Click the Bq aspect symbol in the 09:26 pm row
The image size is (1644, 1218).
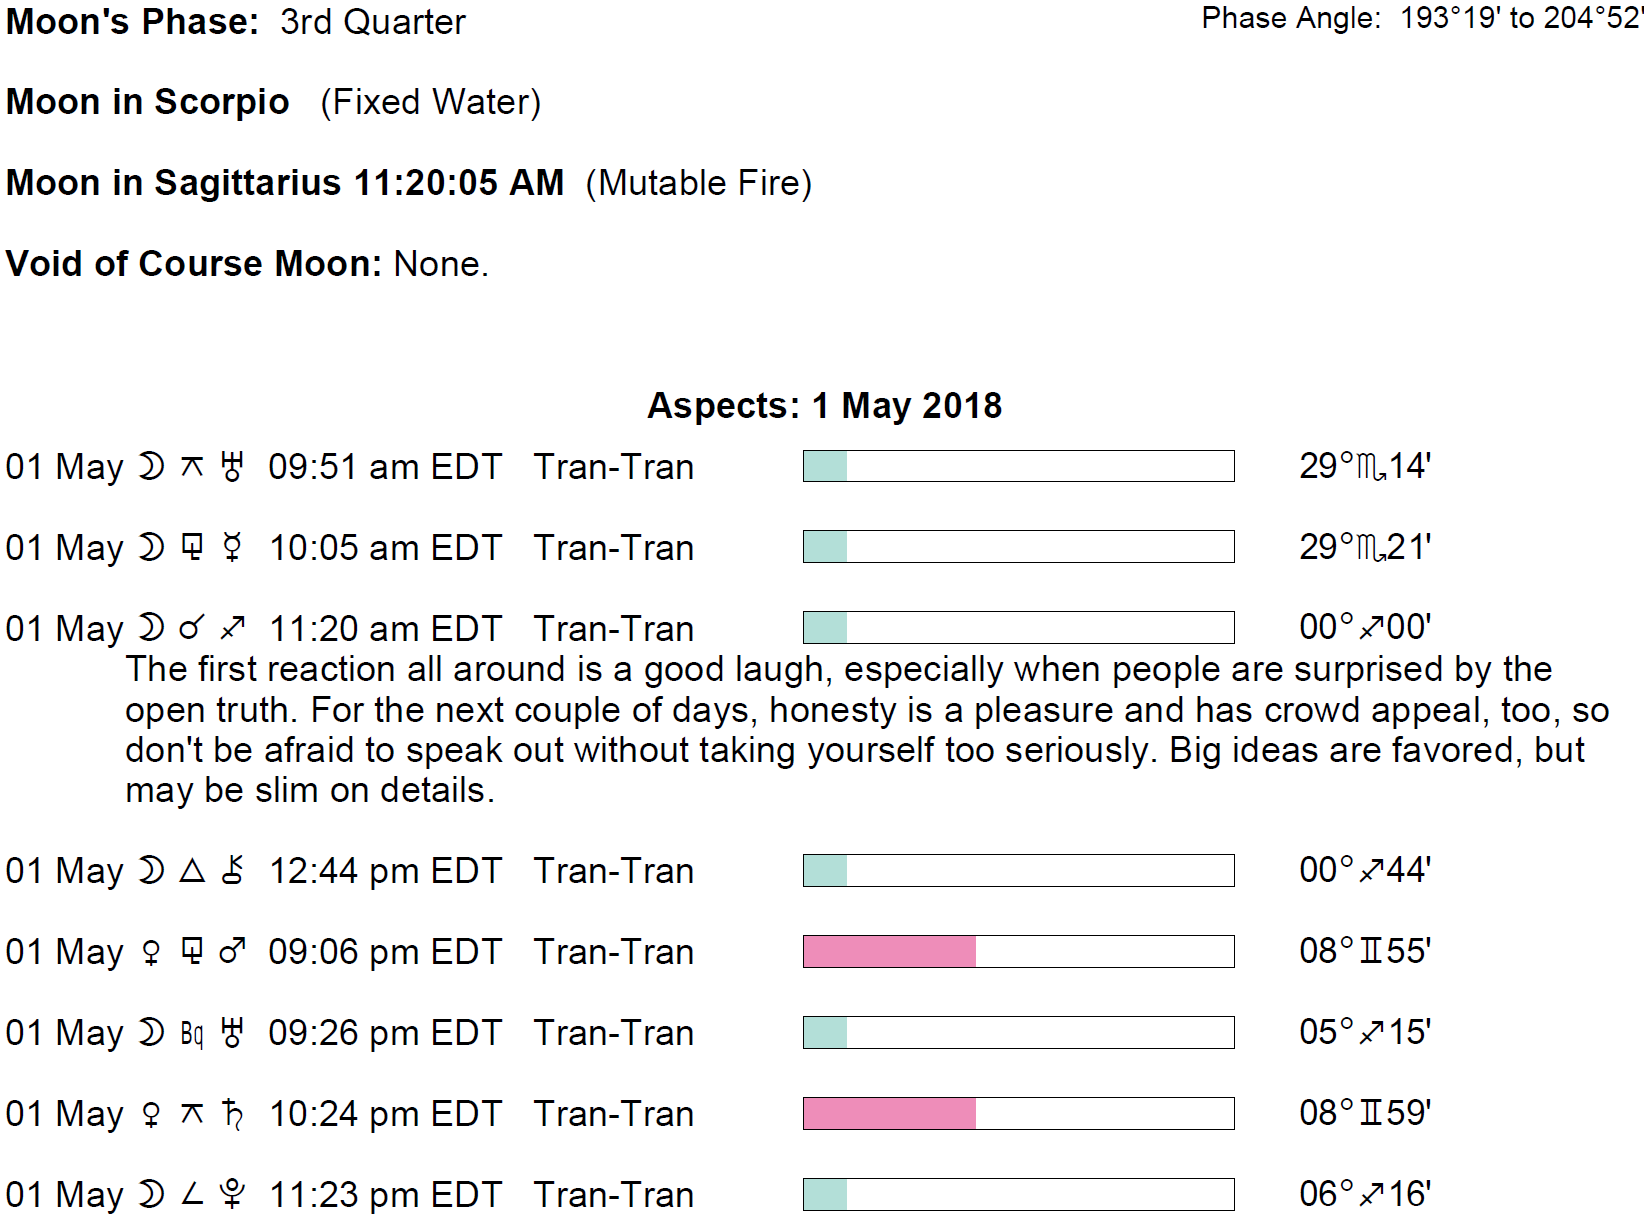coord(192,1033)
